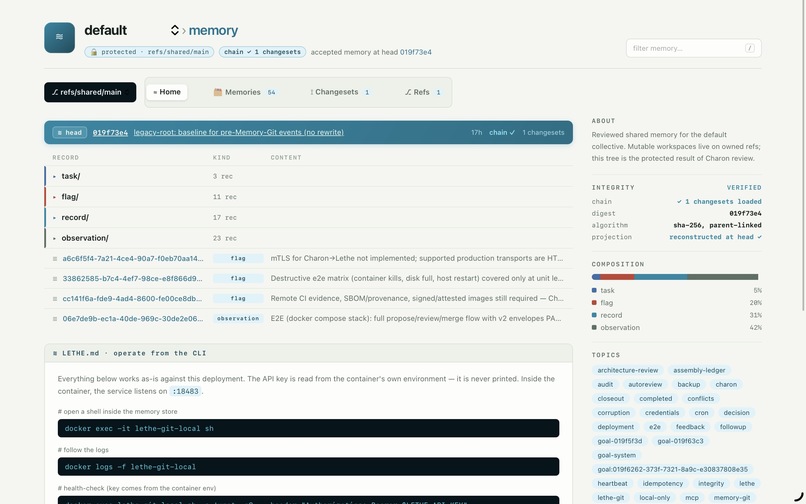Open record cc141f6a-fde9-4ad4 link
Viewport: 806px width, 504px height.
click(x=132, y=298)
